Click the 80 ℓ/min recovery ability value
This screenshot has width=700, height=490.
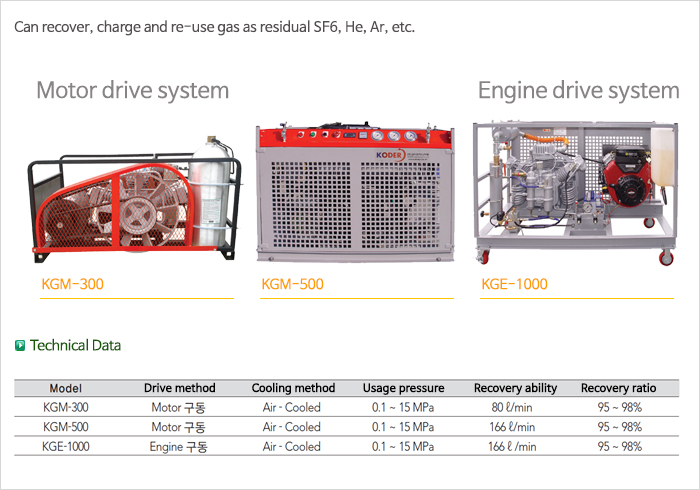click(512, 407)
